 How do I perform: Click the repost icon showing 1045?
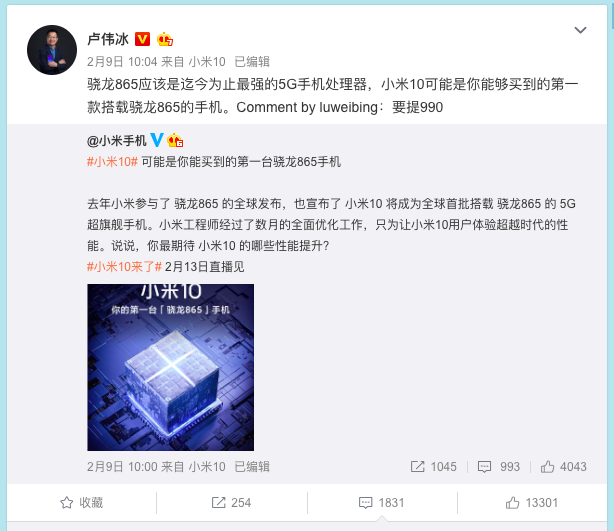pos(433,466)
